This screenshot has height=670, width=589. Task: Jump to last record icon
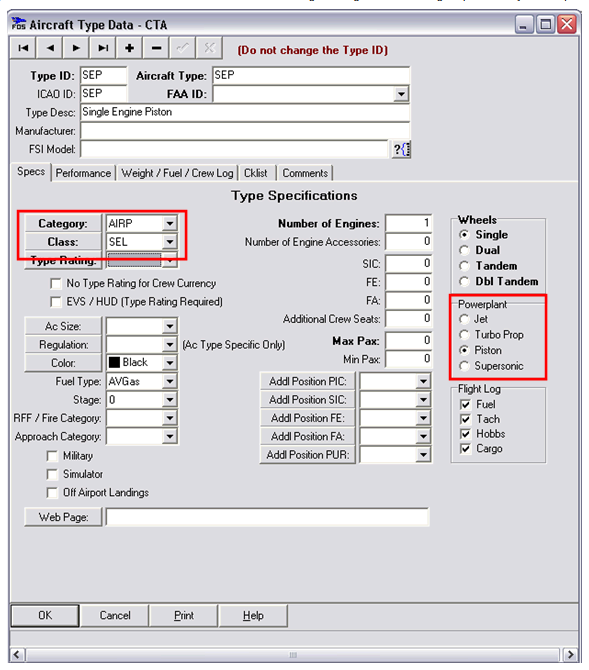pos(103,48)
